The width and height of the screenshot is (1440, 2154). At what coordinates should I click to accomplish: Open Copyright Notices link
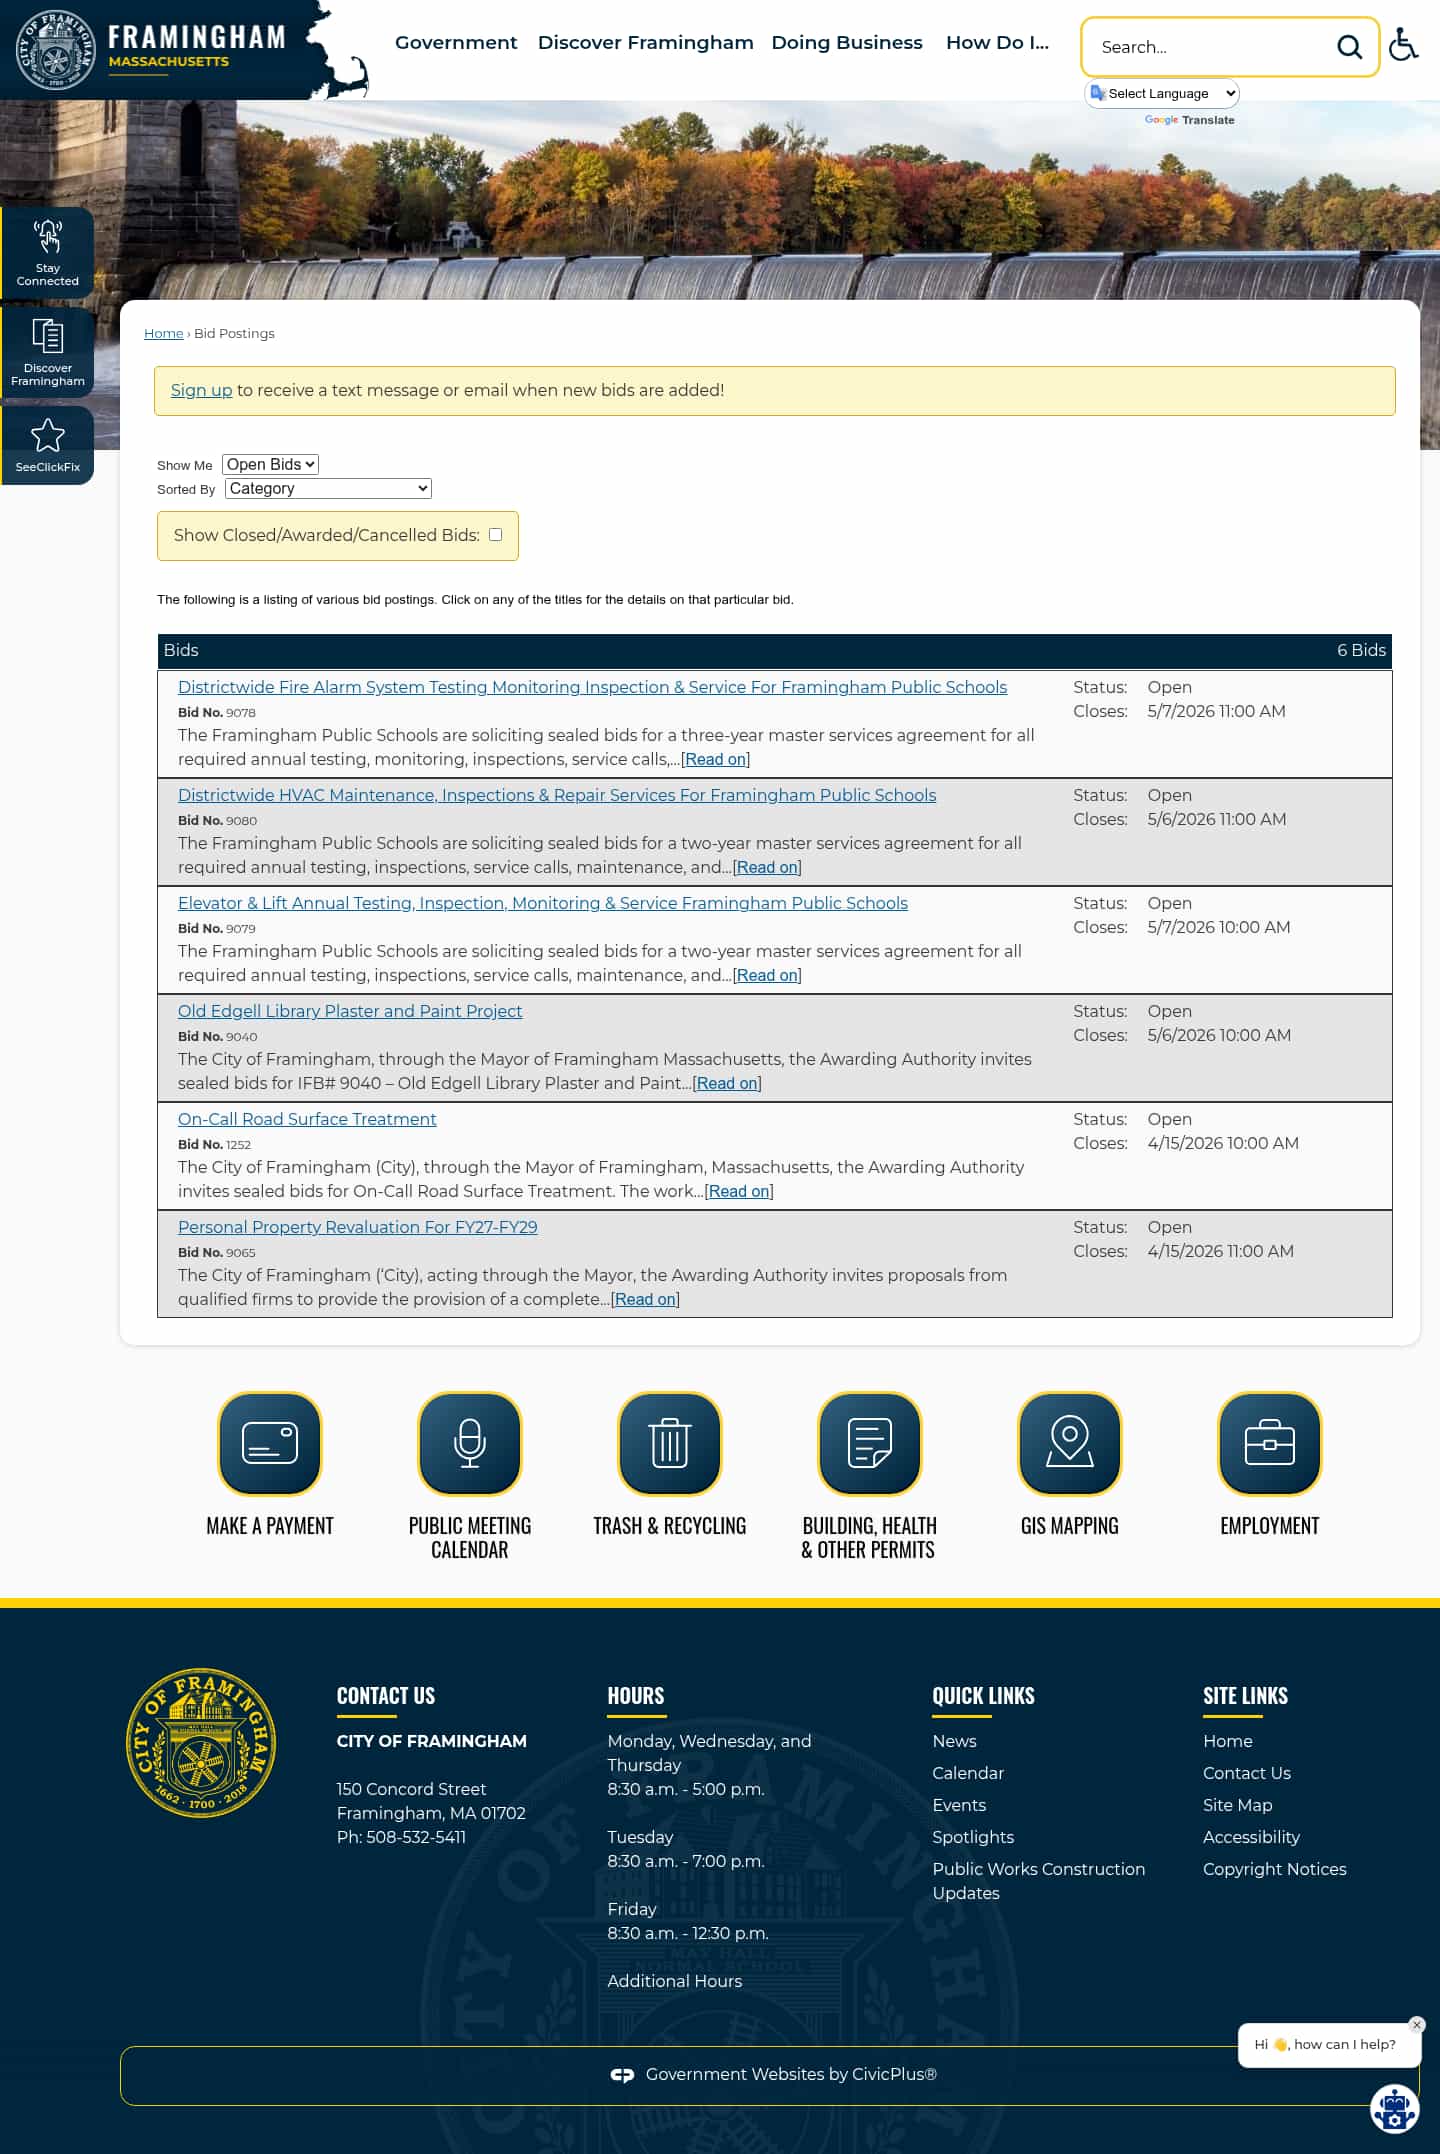[1275, 1869]
